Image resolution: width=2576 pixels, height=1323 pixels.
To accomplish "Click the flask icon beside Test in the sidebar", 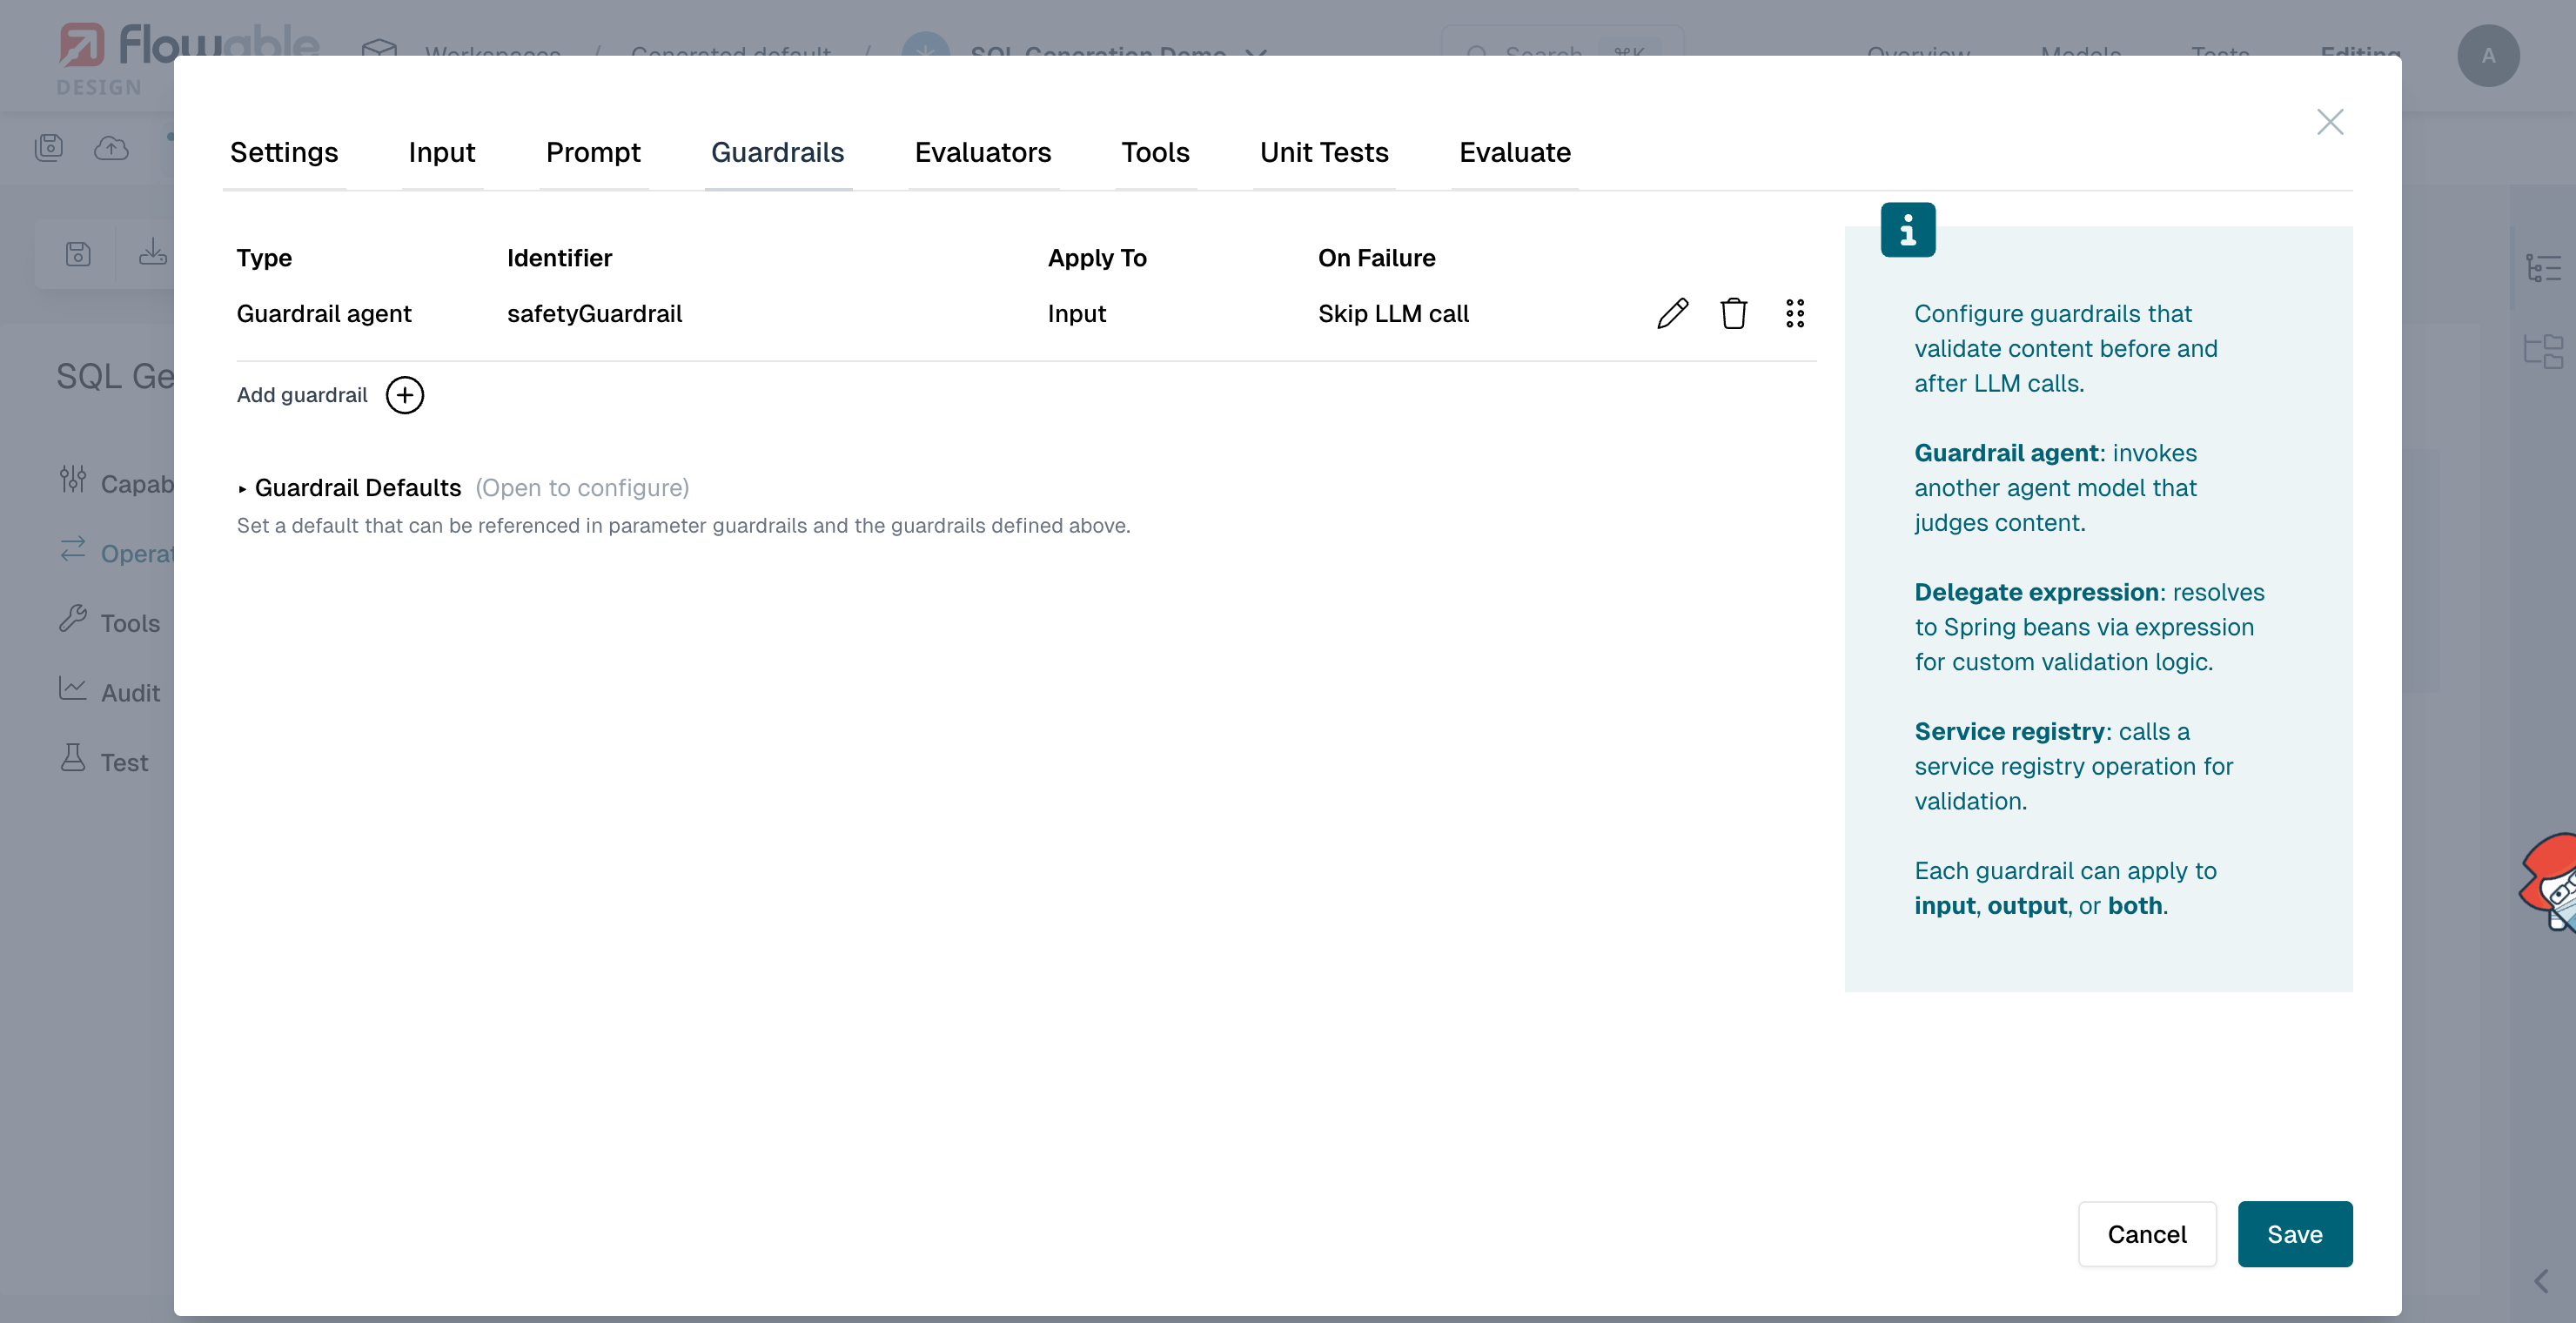I will click(x=73, y=758).
